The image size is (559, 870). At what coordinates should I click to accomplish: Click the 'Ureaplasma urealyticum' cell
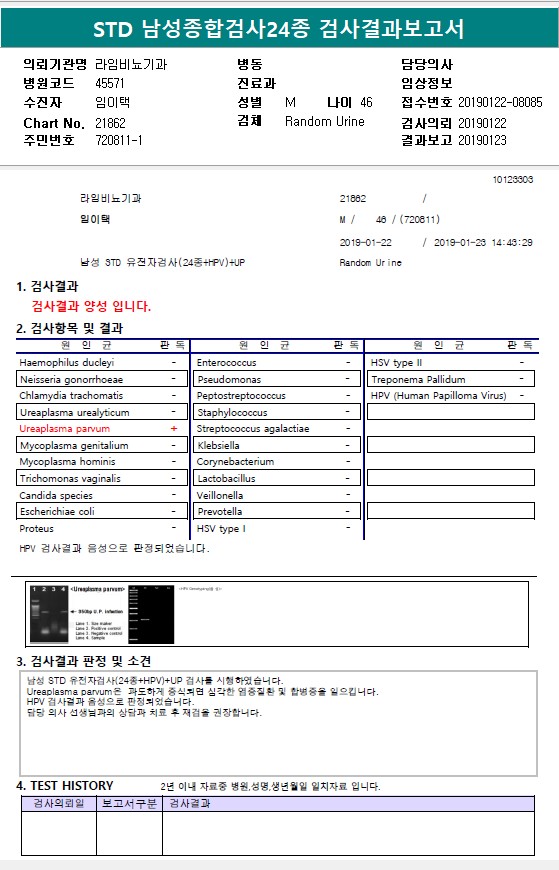(x=103, y=412)
